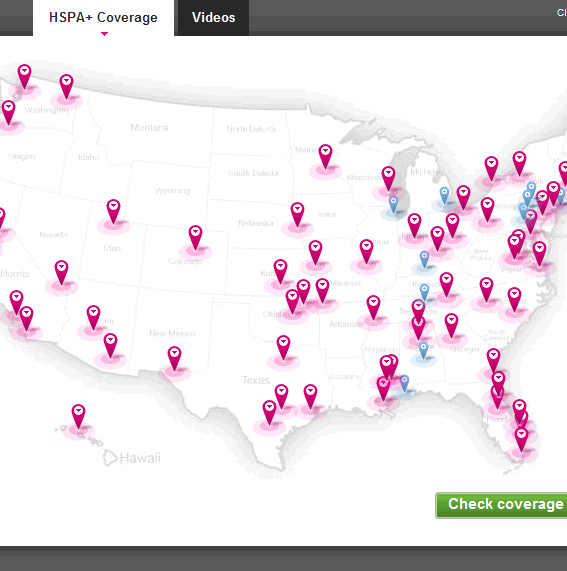Click the pink pin in Georgia
The width and height of the screenshot is (567, 571).
click(x=451, y=326)
